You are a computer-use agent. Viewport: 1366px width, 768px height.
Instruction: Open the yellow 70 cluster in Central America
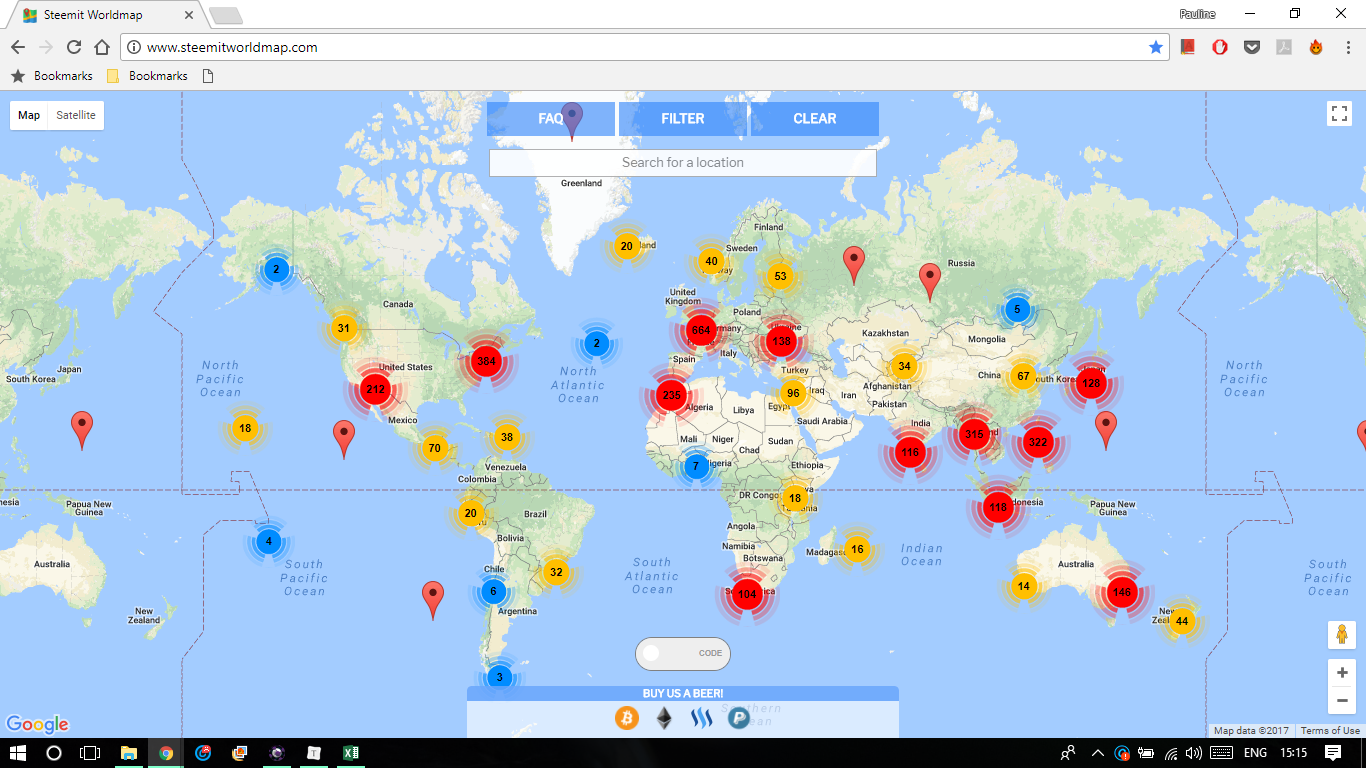click(x=434, y=448)
